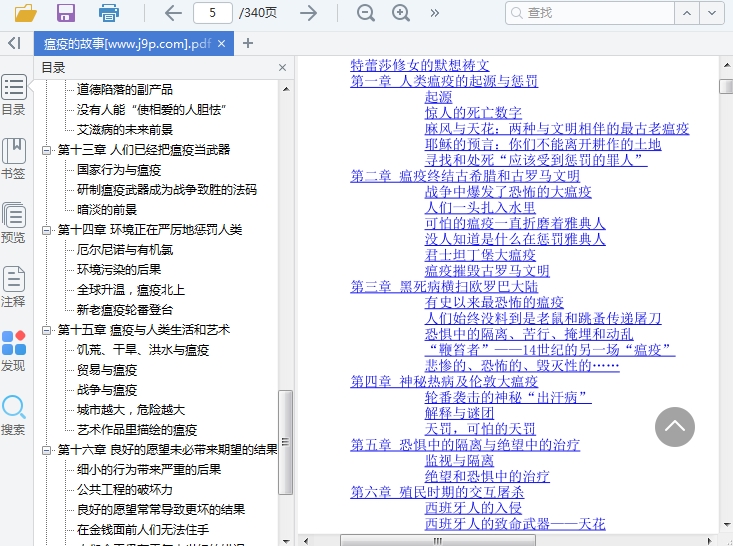
Task: Show more toolbar options chevron
Action: [x=435, y=13]
